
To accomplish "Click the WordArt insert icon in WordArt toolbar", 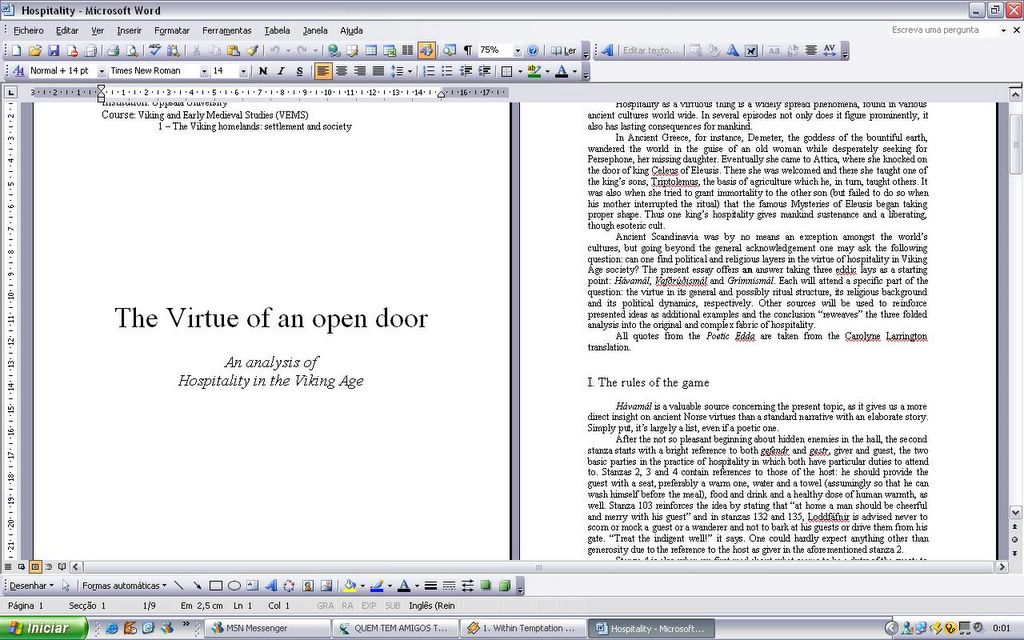I will click(607, 50).
